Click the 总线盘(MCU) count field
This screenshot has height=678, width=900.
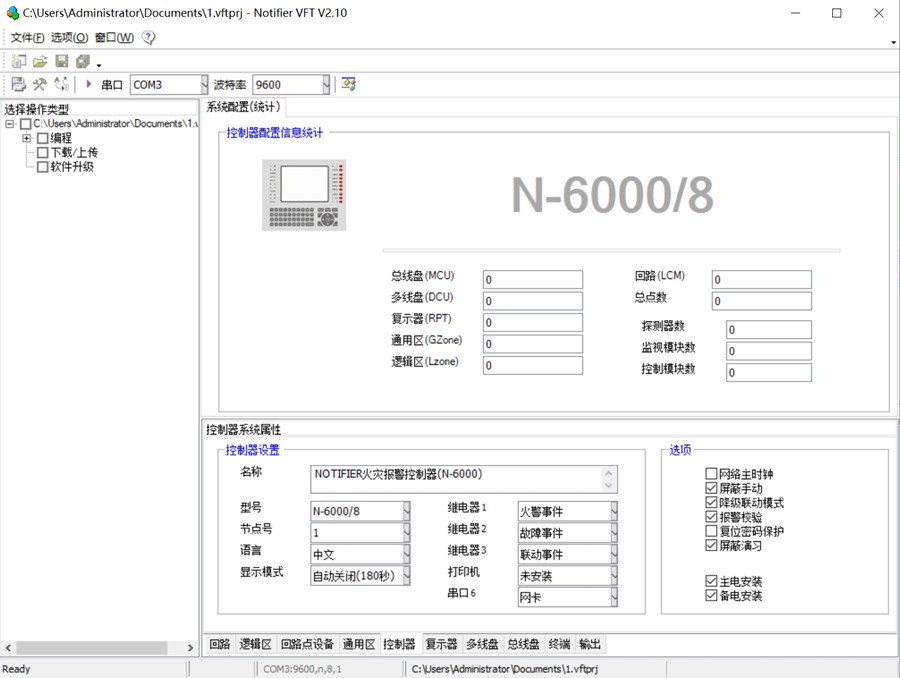click(x=533, y=280)
